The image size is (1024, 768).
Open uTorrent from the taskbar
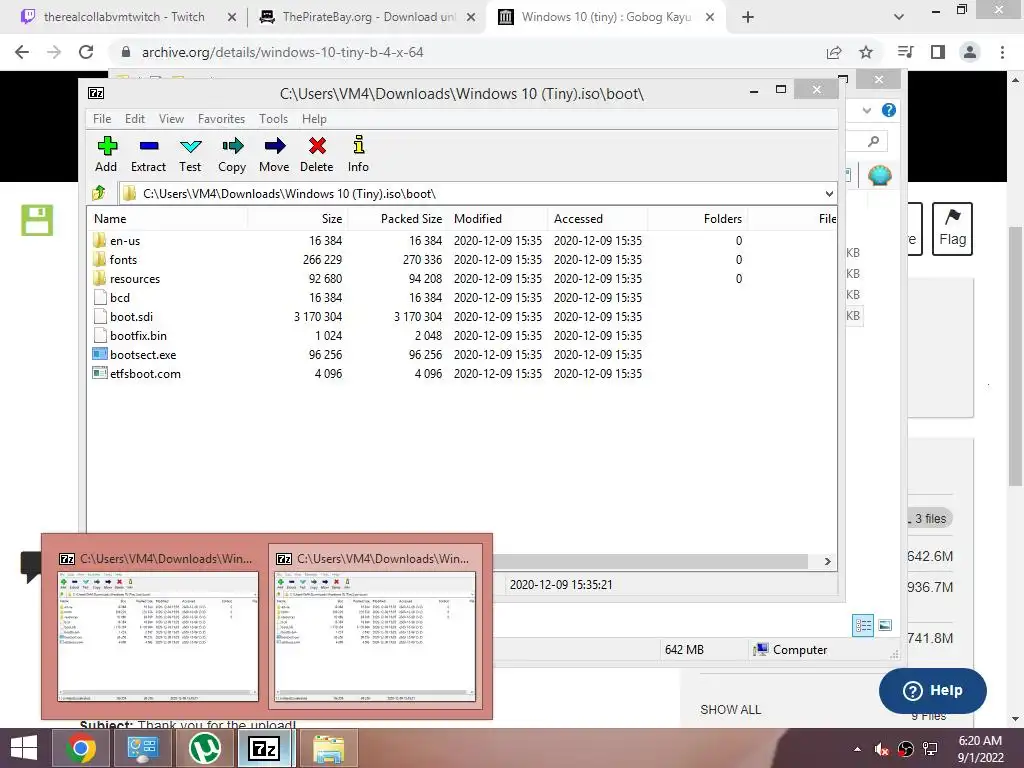coord(204,748)
